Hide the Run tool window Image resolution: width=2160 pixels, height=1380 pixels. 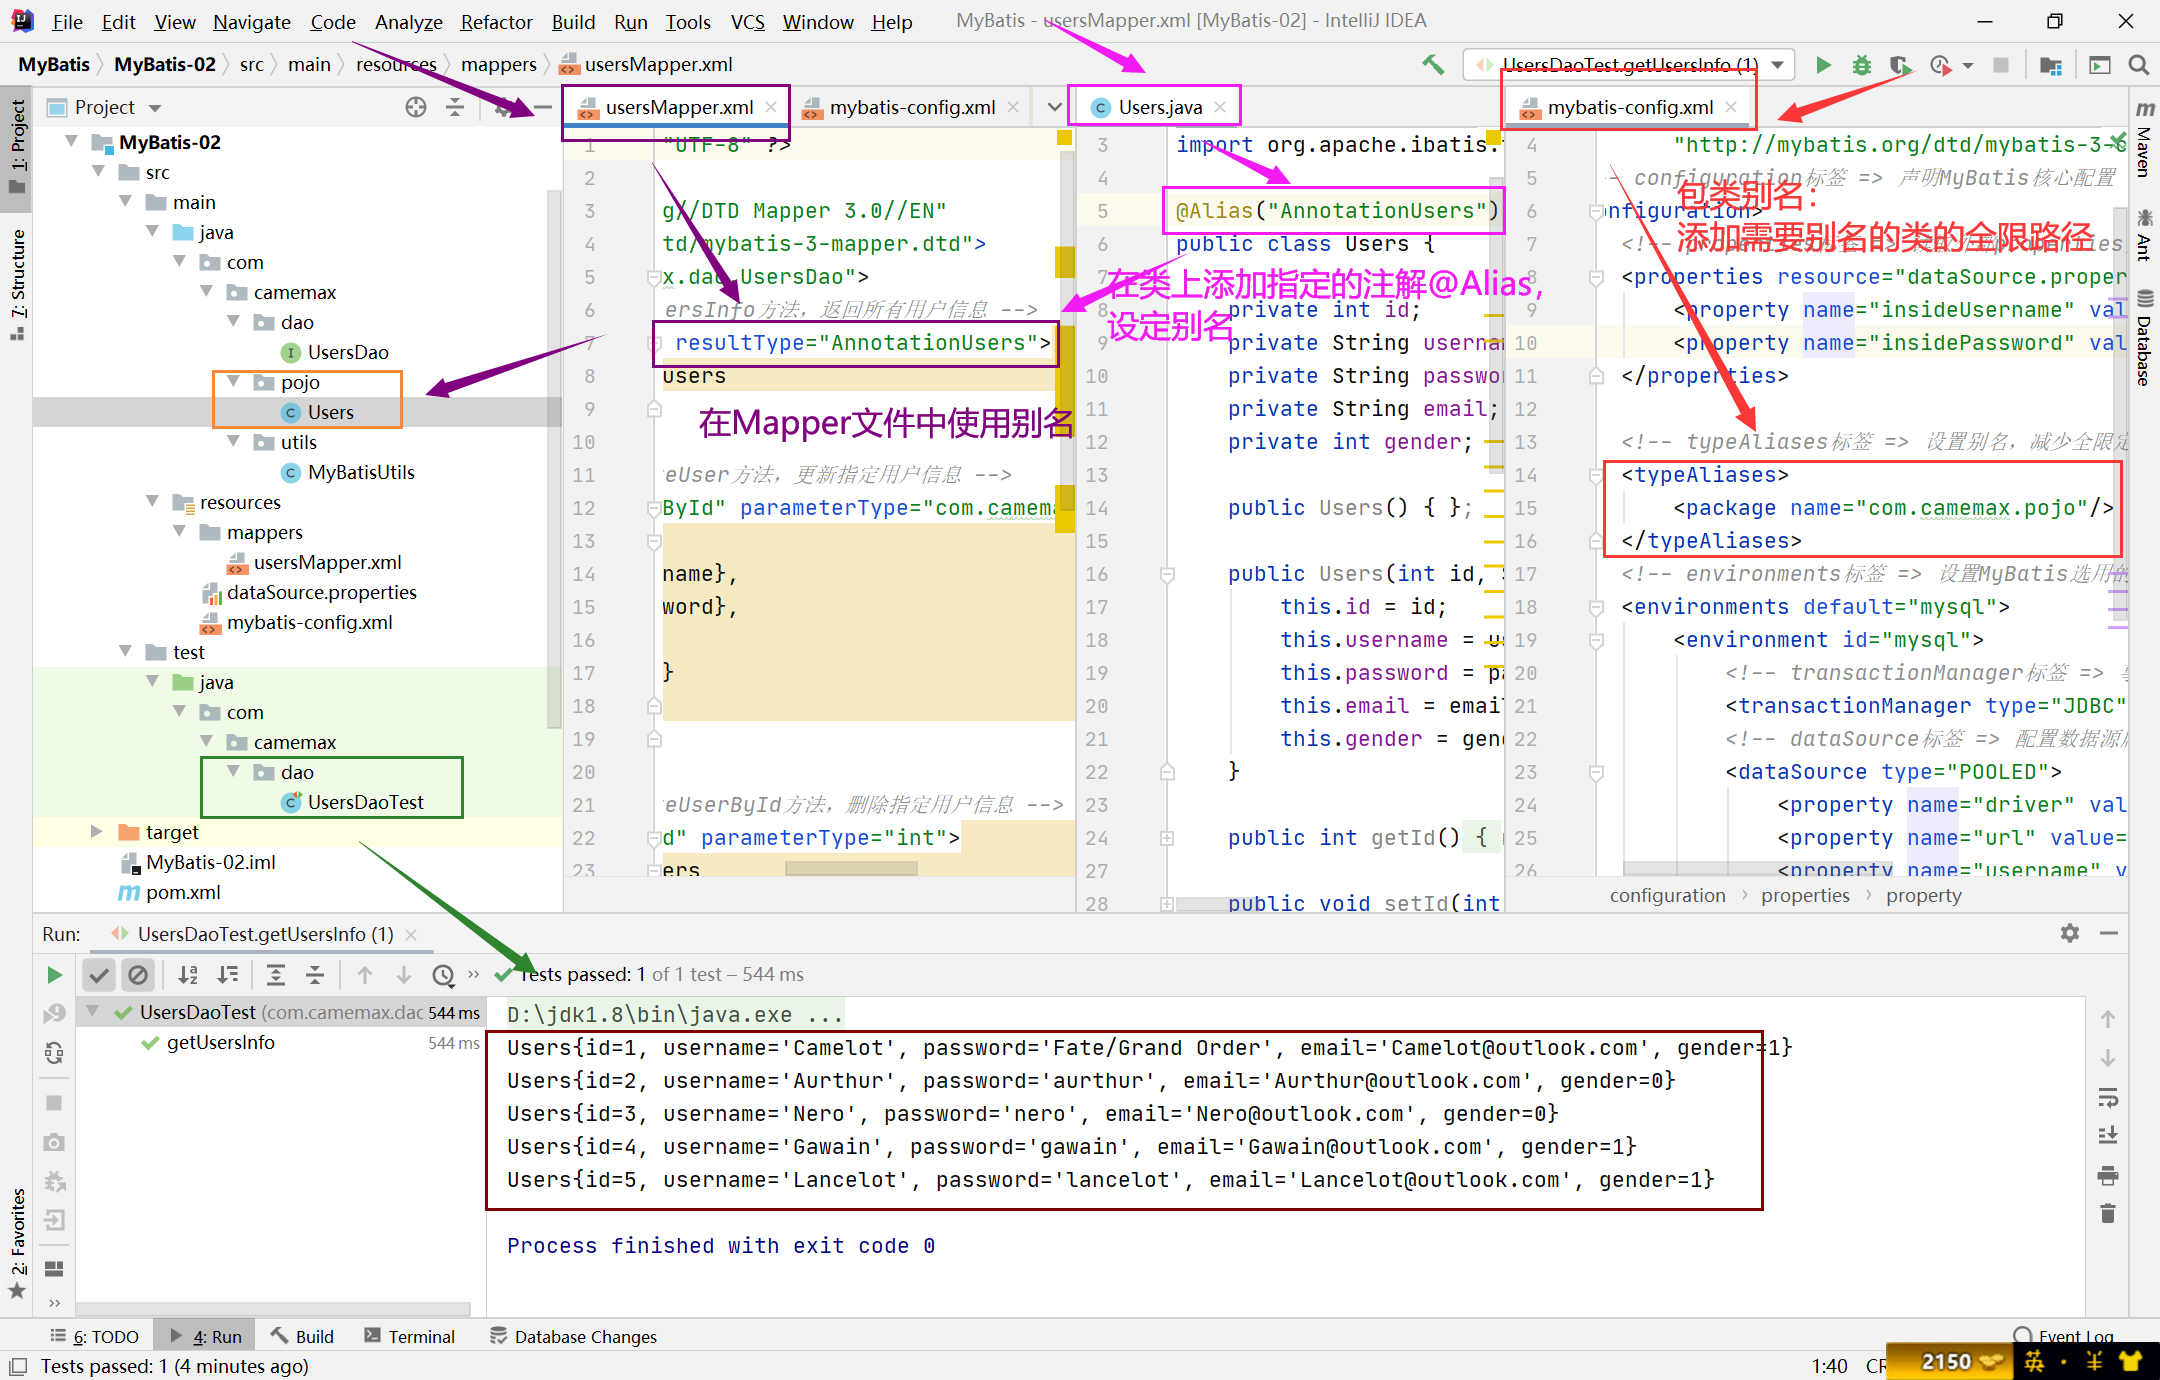click(x=2110, y=933)
